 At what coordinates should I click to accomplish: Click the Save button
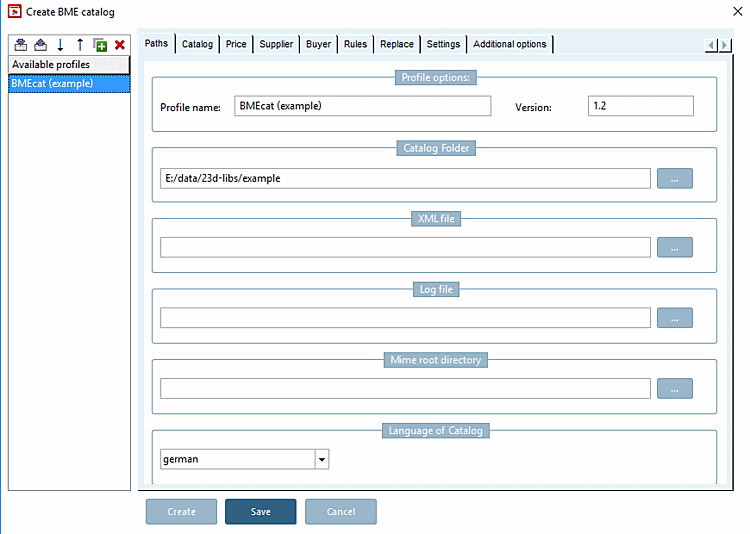(261, 512)
